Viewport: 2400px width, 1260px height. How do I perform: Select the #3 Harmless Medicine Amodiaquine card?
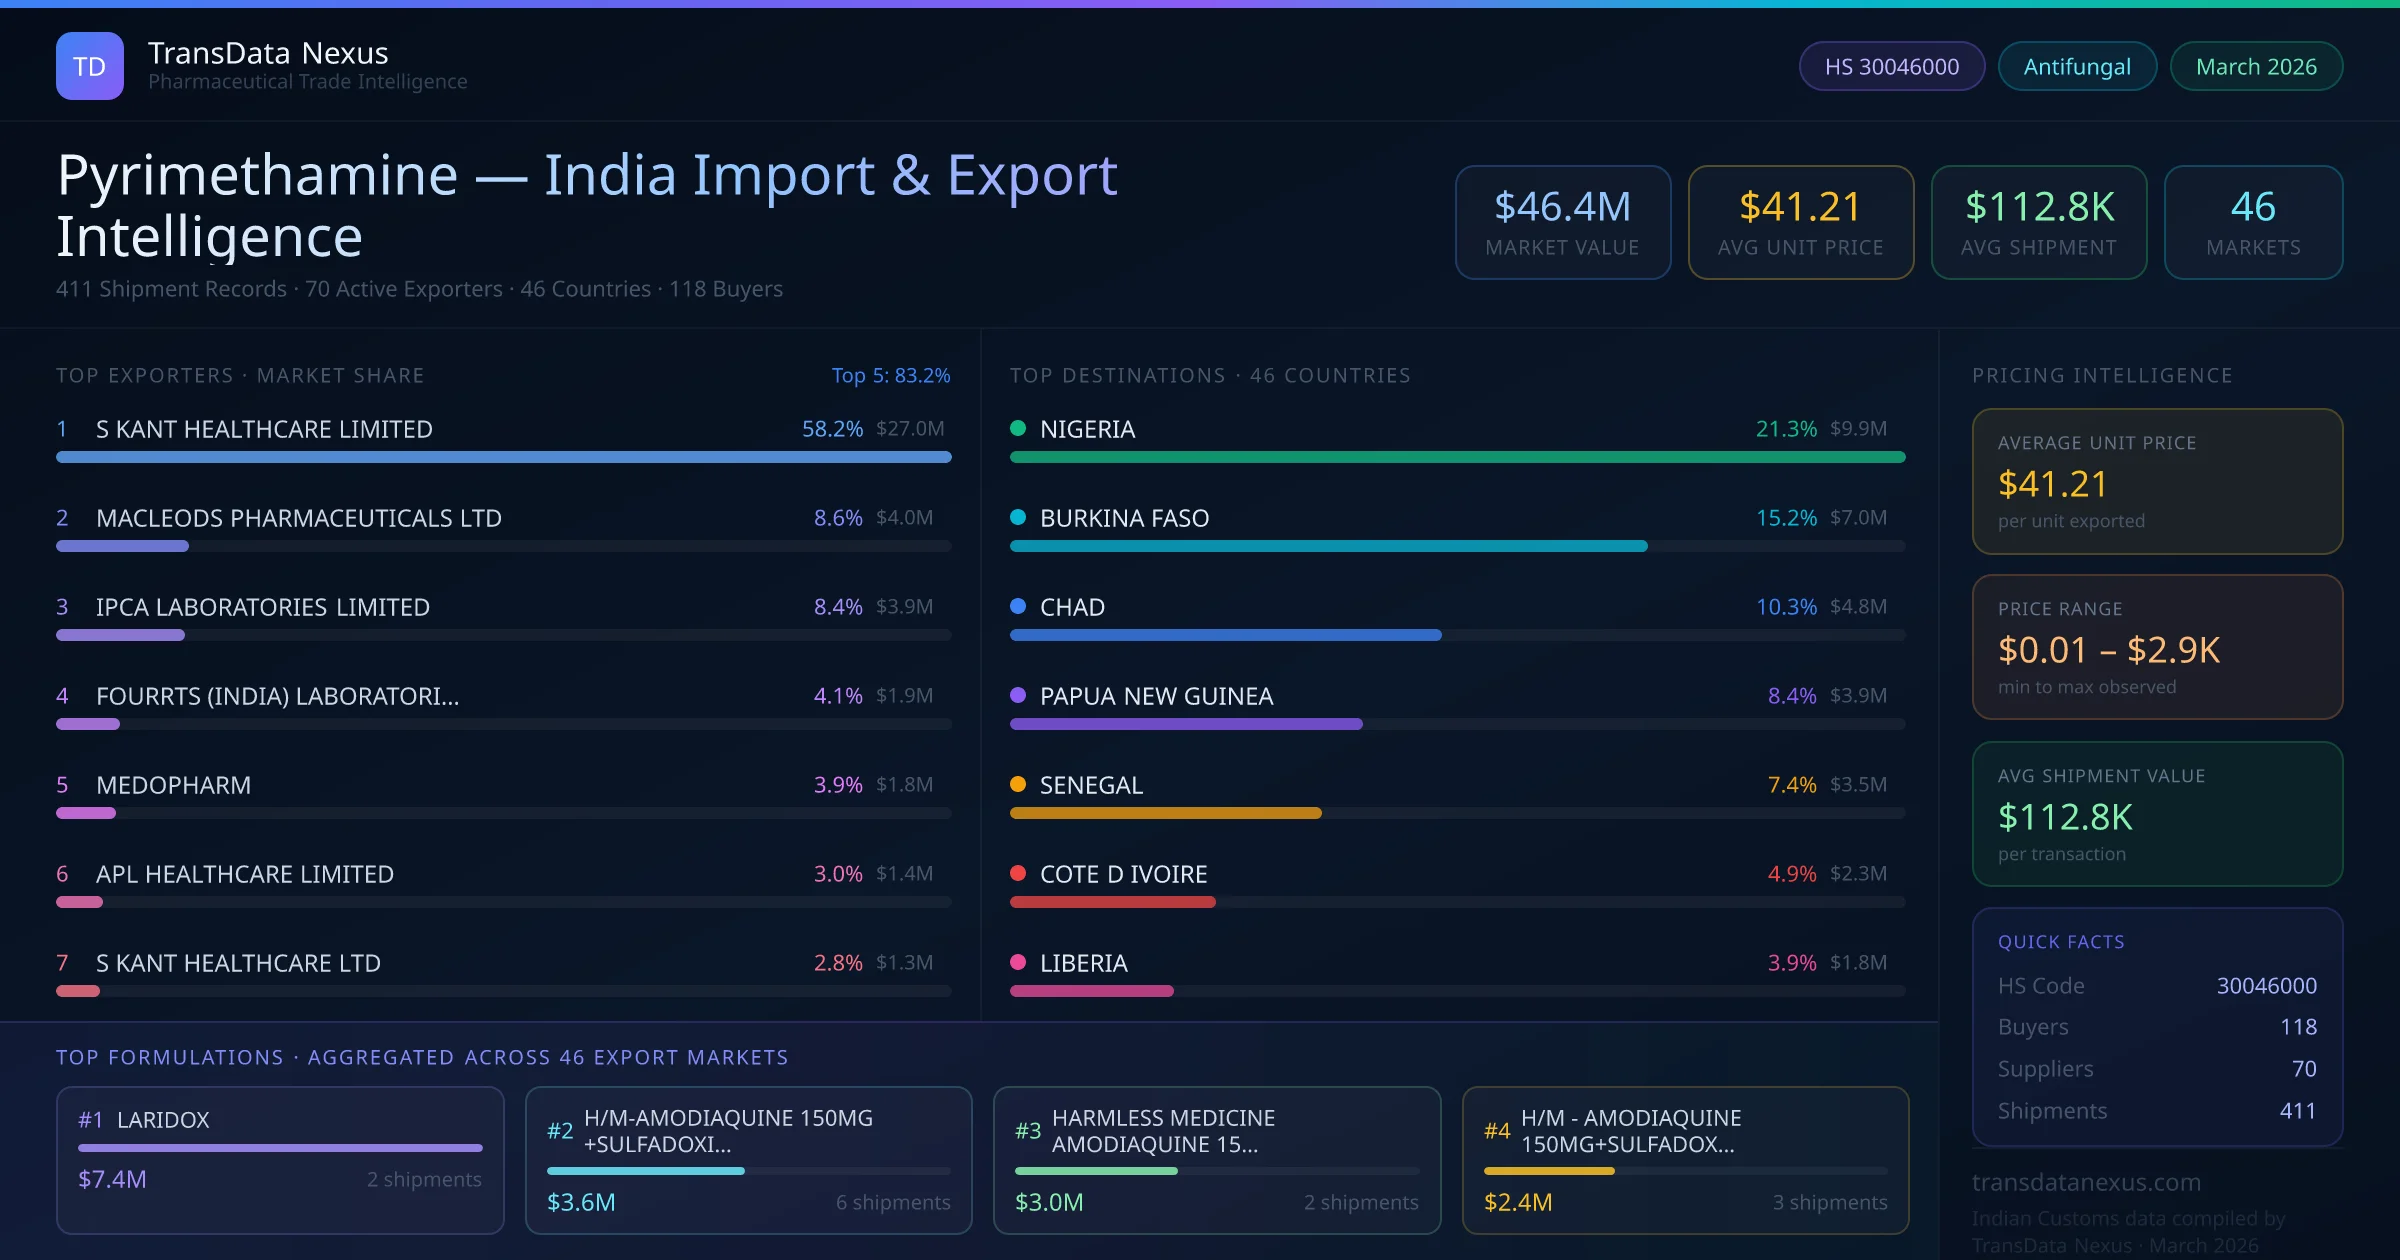[1216, 1159]
